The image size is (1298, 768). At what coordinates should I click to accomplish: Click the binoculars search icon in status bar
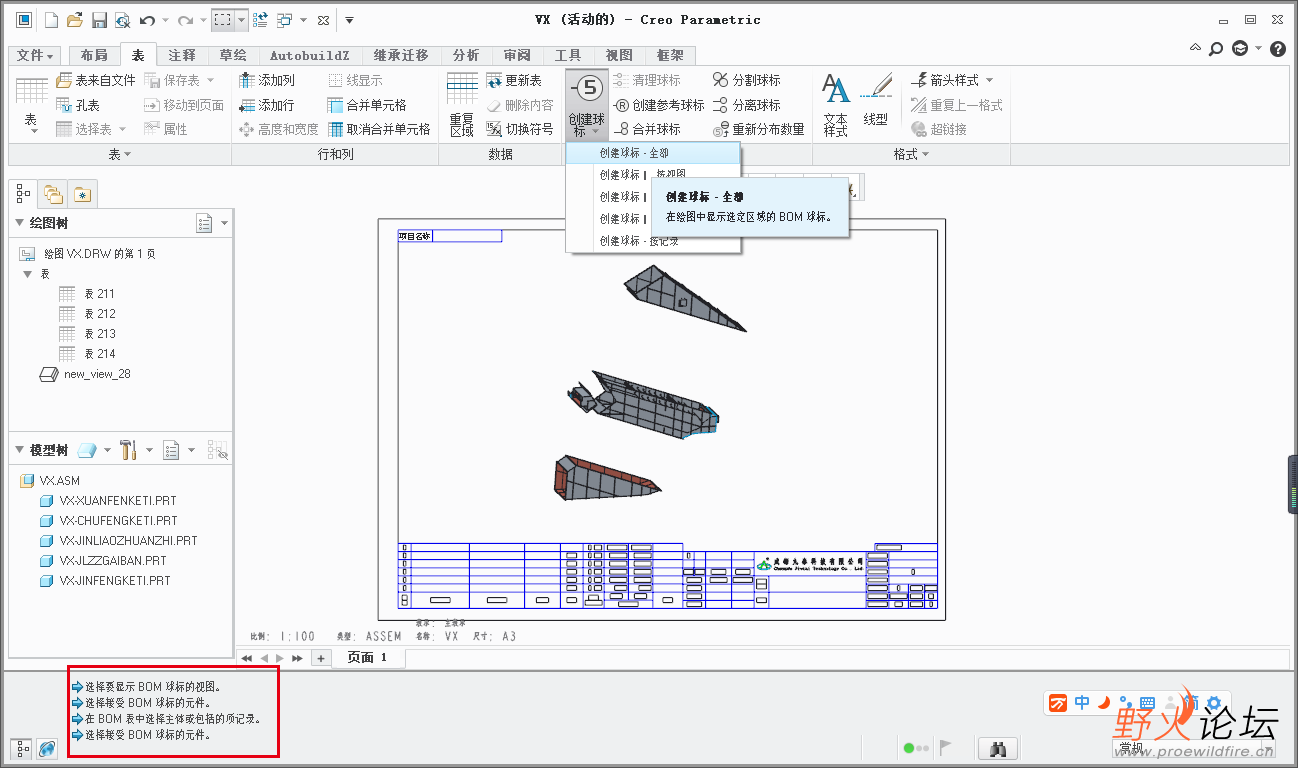click(996, 748)
